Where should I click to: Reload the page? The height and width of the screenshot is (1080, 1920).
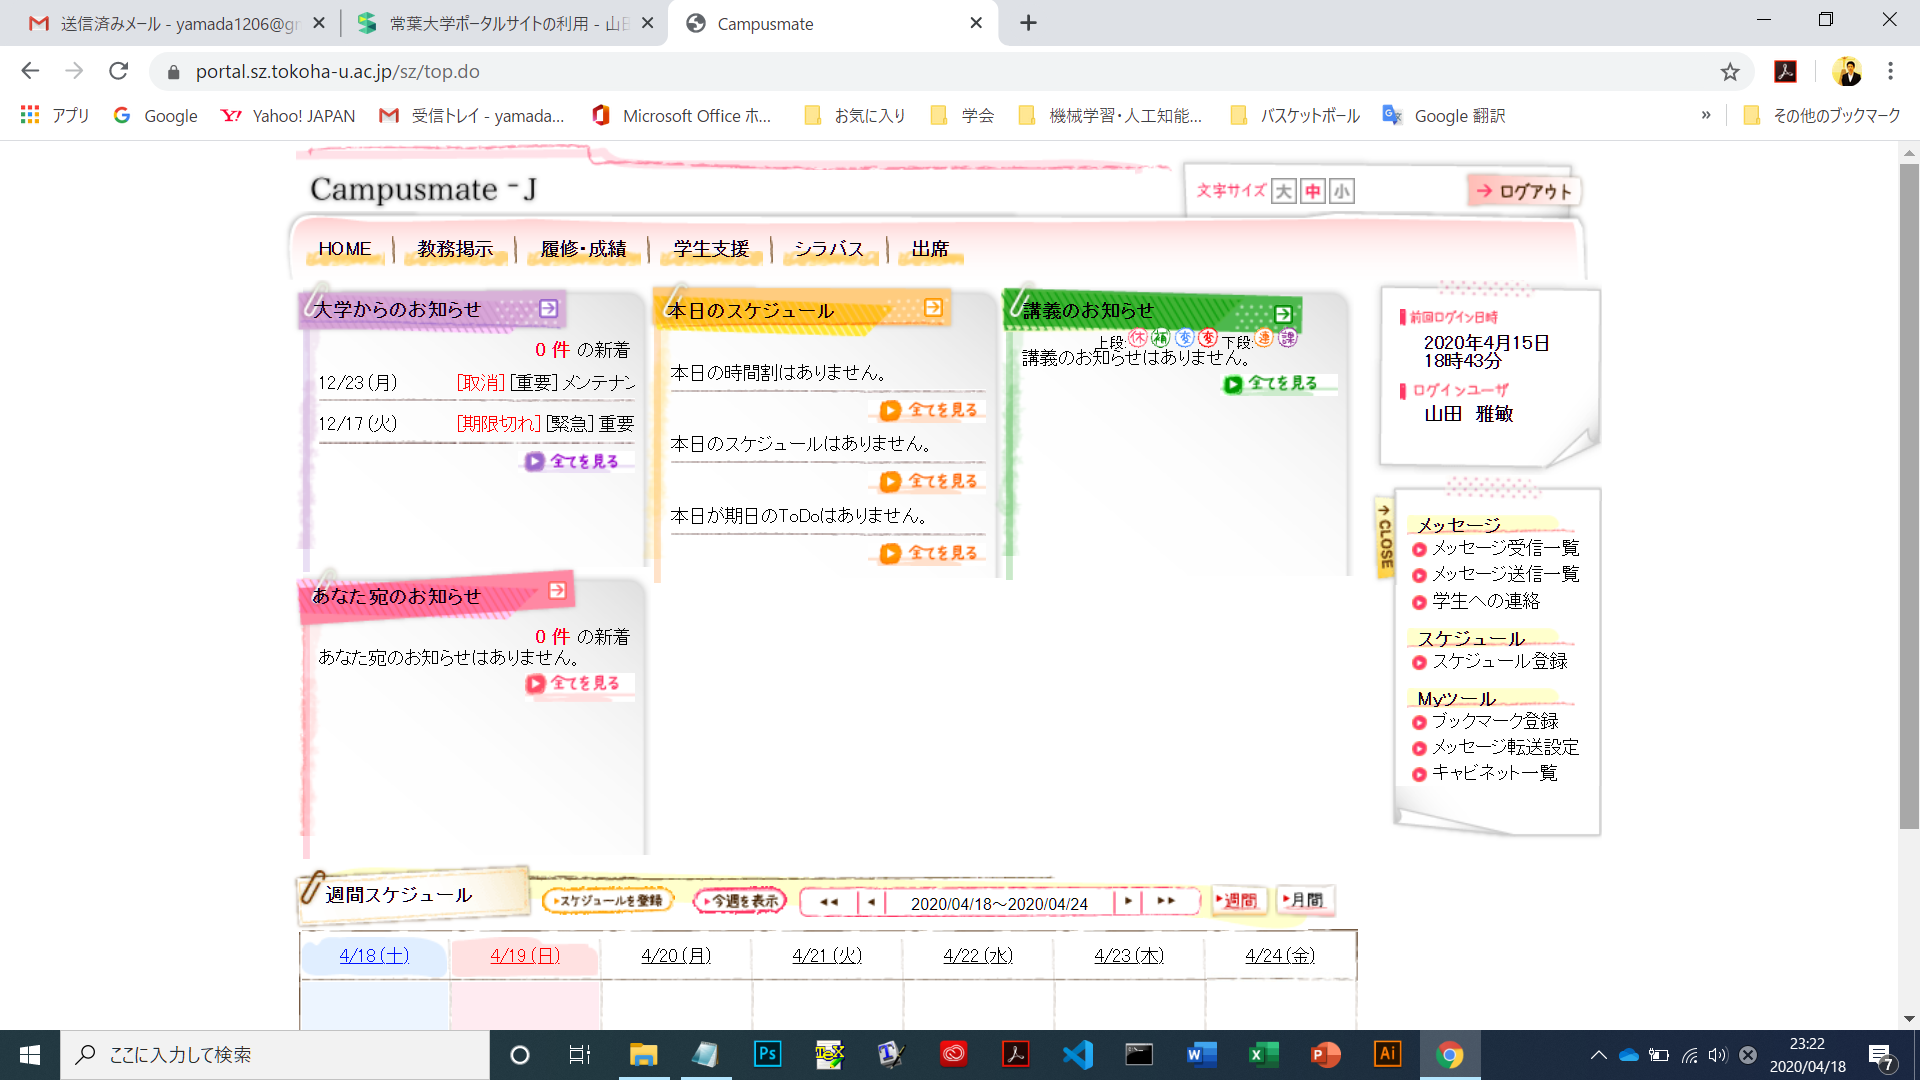point(119,71)
